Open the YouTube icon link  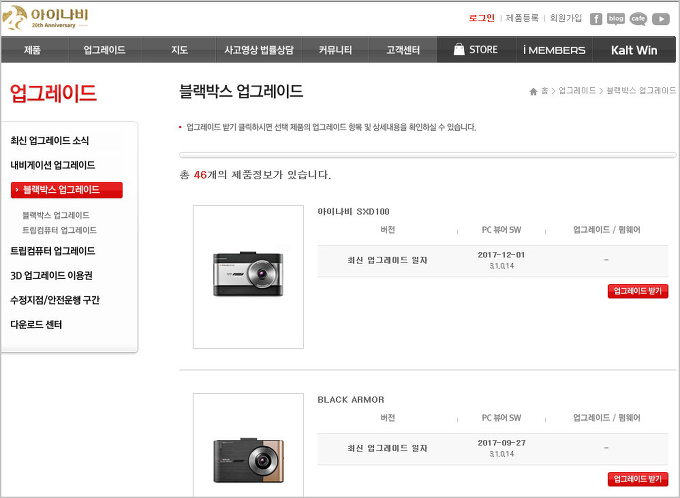tap(661, 19)
